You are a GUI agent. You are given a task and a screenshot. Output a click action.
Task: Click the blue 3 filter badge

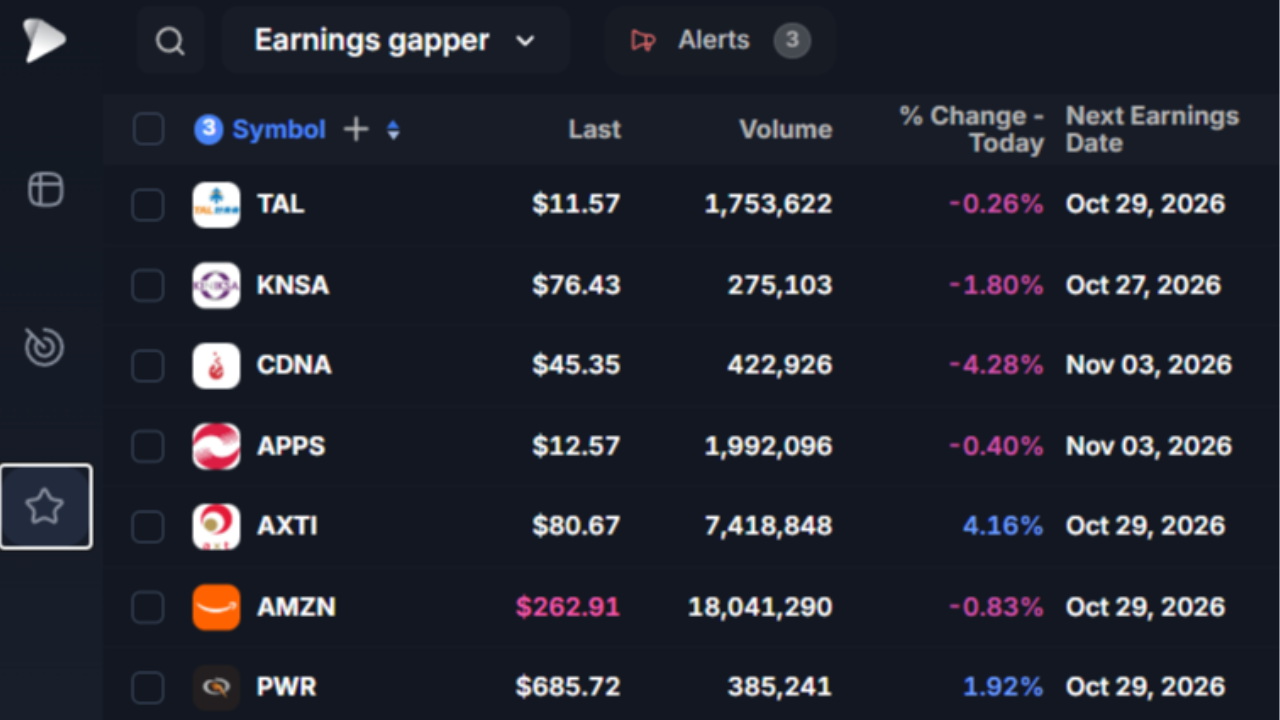(208, 129)
